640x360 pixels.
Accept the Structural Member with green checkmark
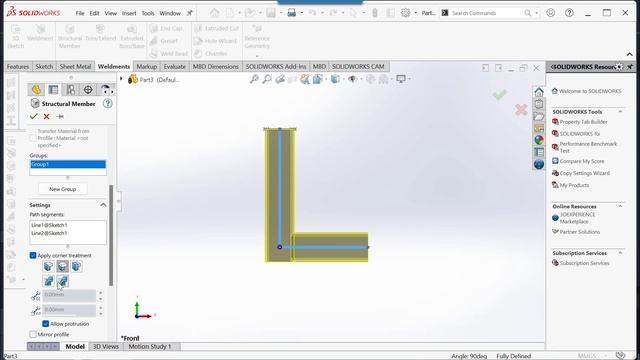(34, 116)
